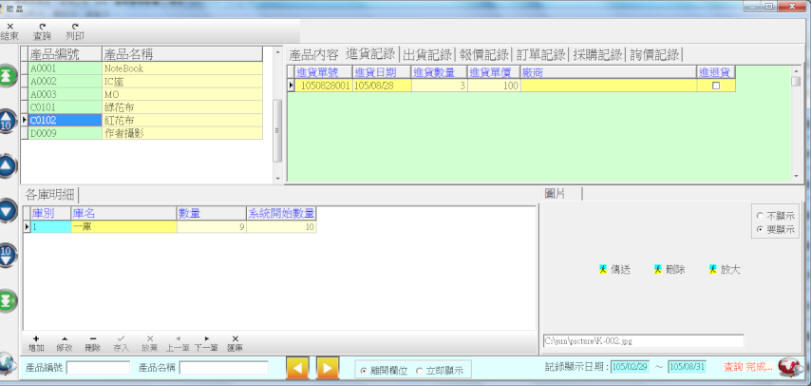The width and height of the screenshot is (811, 386).
Task: Go to next record with blue down arrow
Action: click(8, 211)
